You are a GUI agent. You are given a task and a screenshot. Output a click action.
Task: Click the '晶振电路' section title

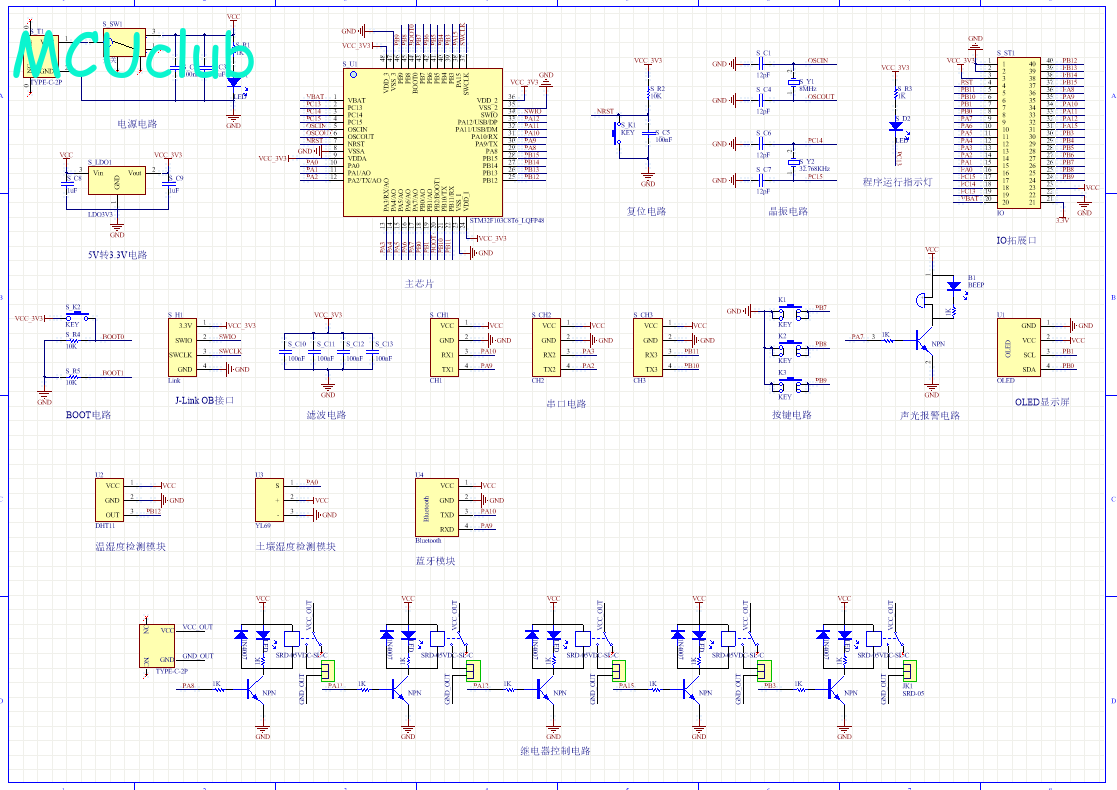pyautogui.click(x=788, y=211)
